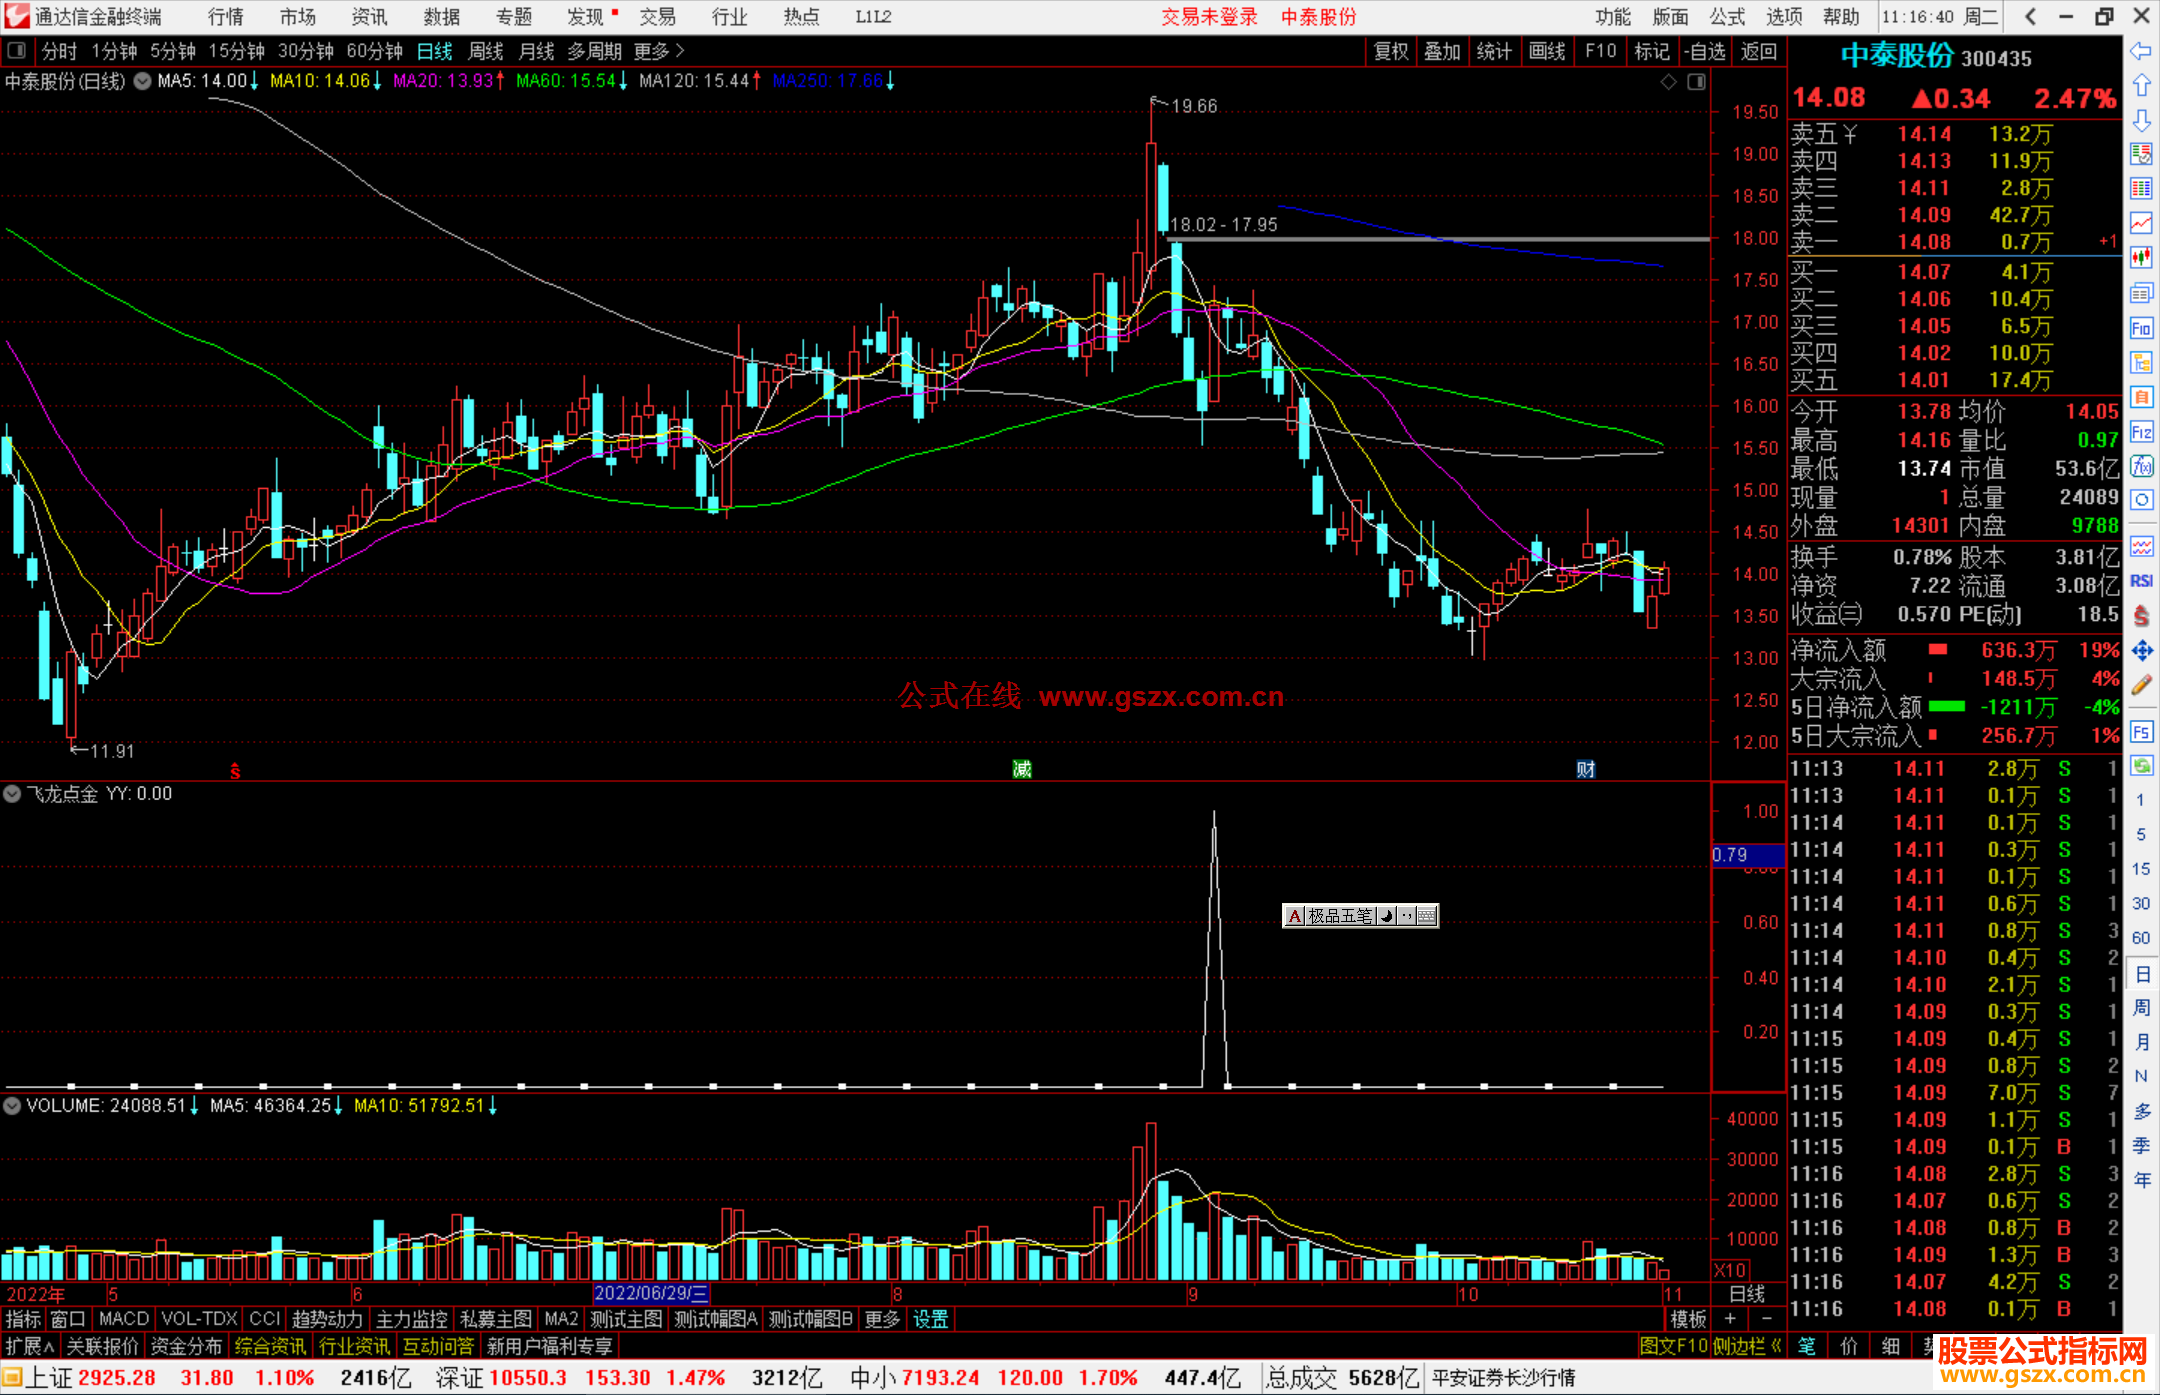Open the colored quote table sidebar icon

[2141, 189]
